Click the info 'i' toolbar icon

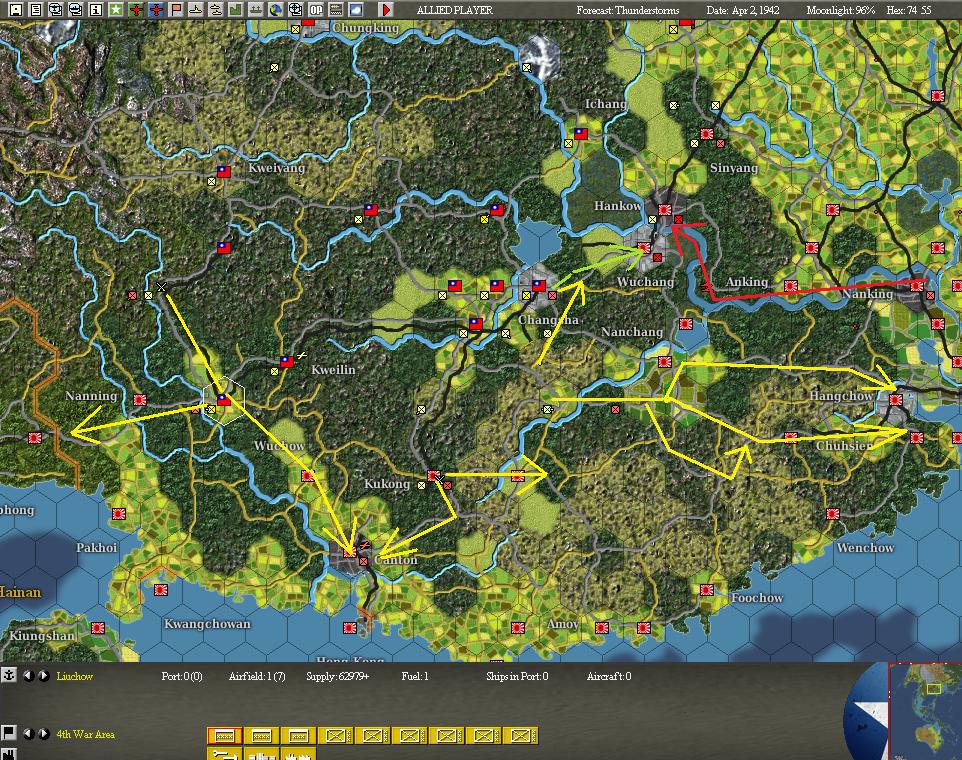[96, 9]
